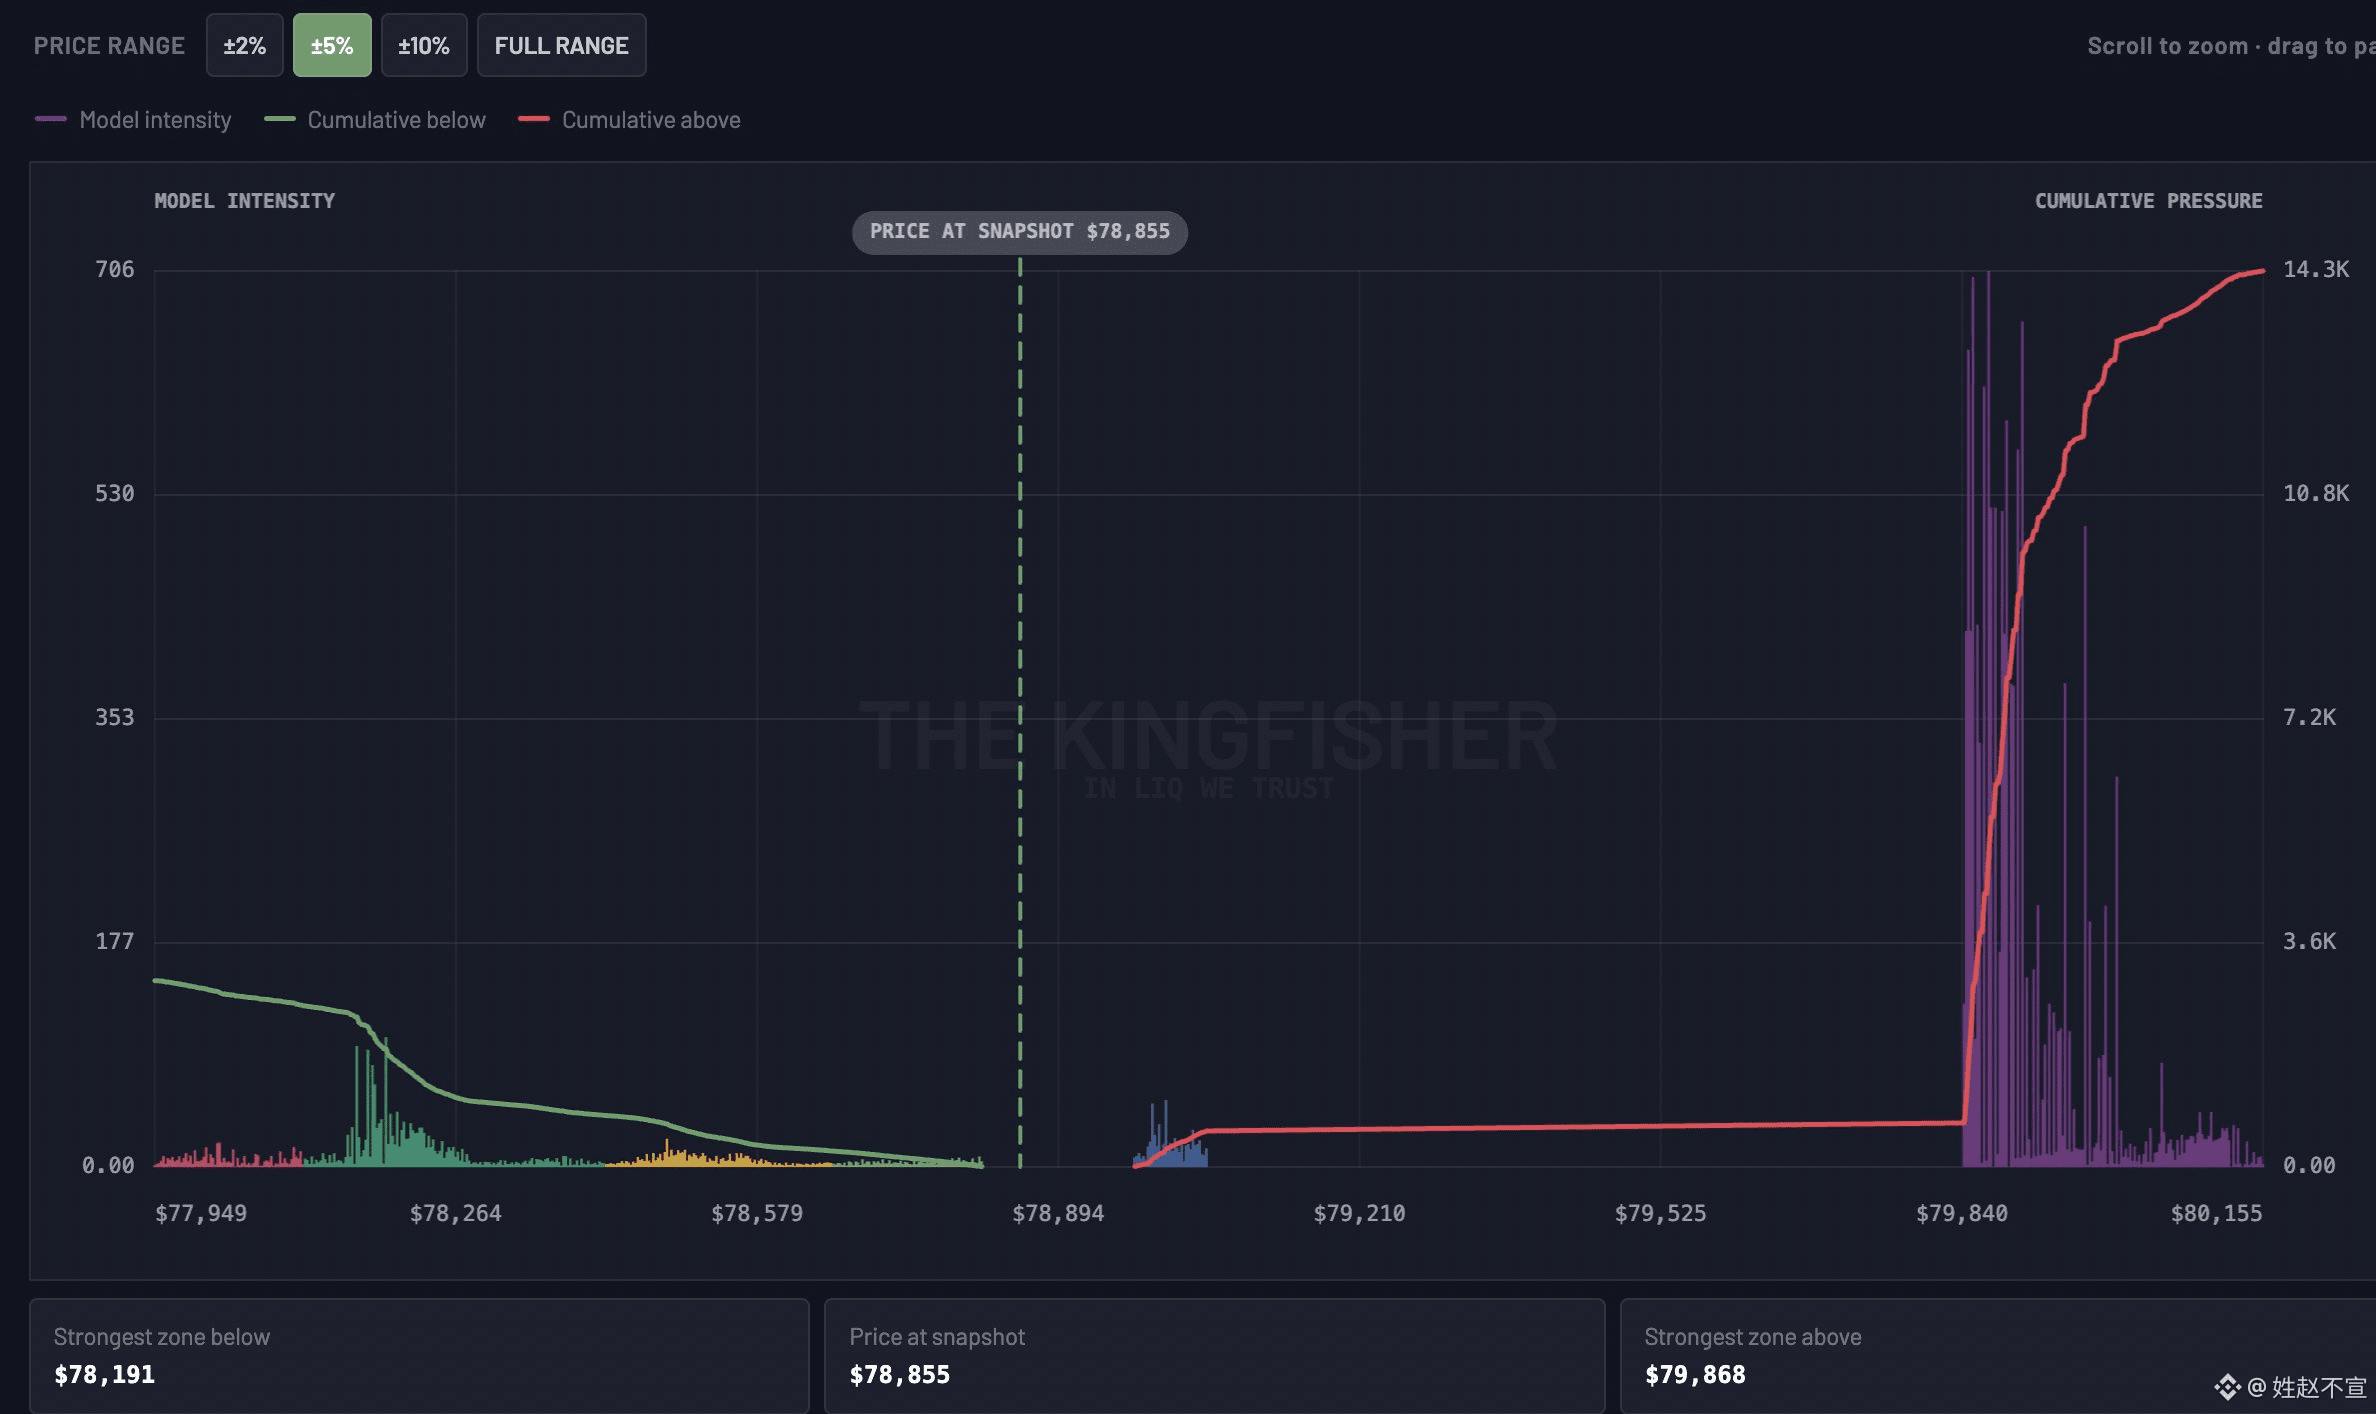Toggle the Cumulative above legend series
The width and height of the screenshot is (2376, 1414).
point(630,120)
